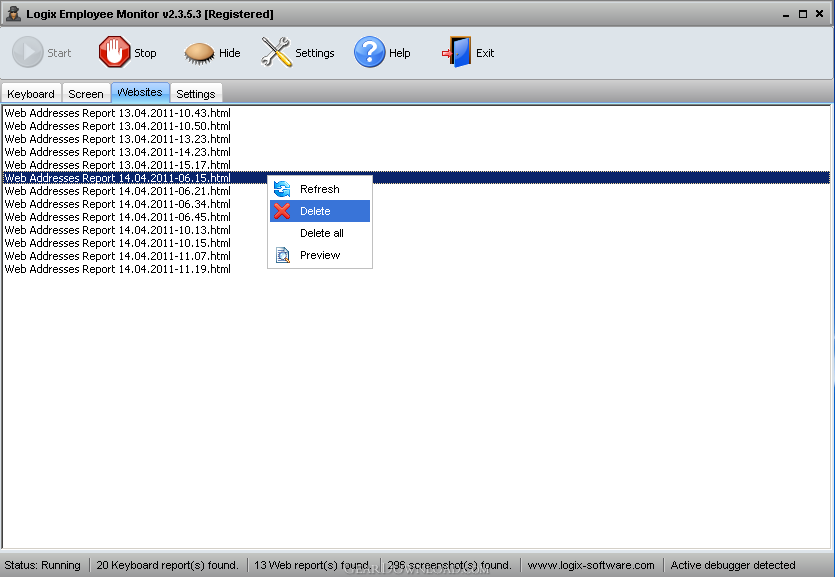Click the red Stop hand icon

tap(114, 52)
